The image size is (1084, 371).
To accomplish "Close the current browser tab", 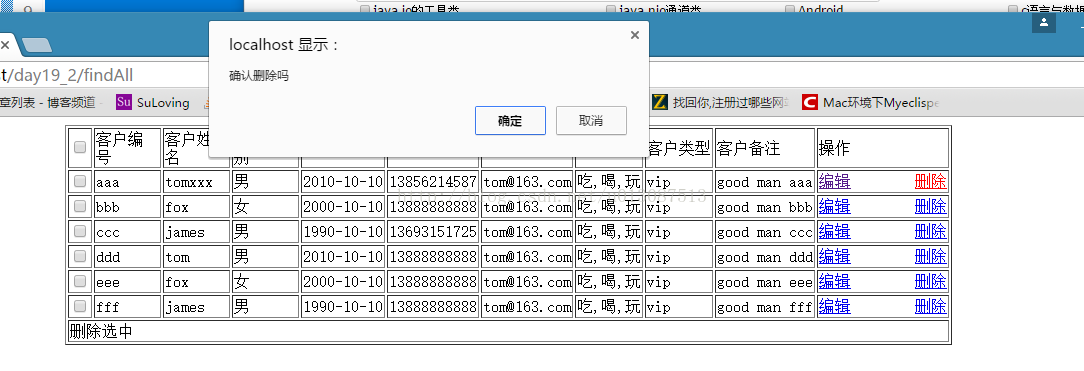I will click(5, 46).
